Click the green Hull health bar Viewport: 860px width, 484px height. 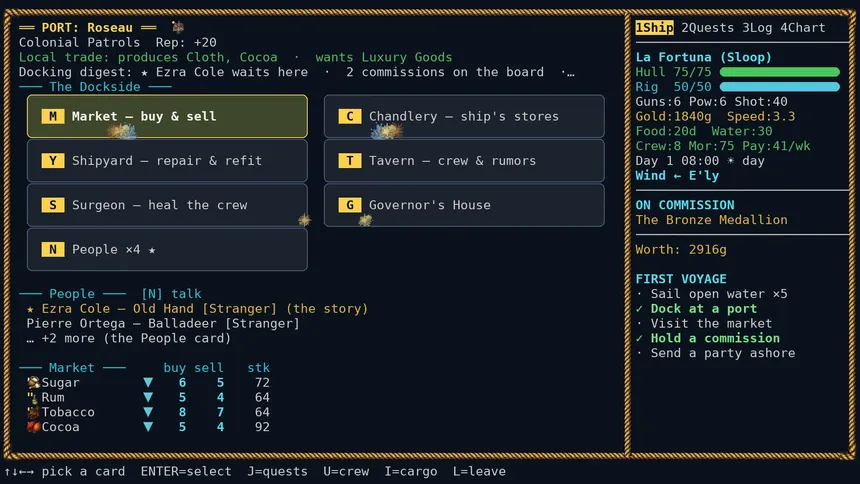point(779,72)
